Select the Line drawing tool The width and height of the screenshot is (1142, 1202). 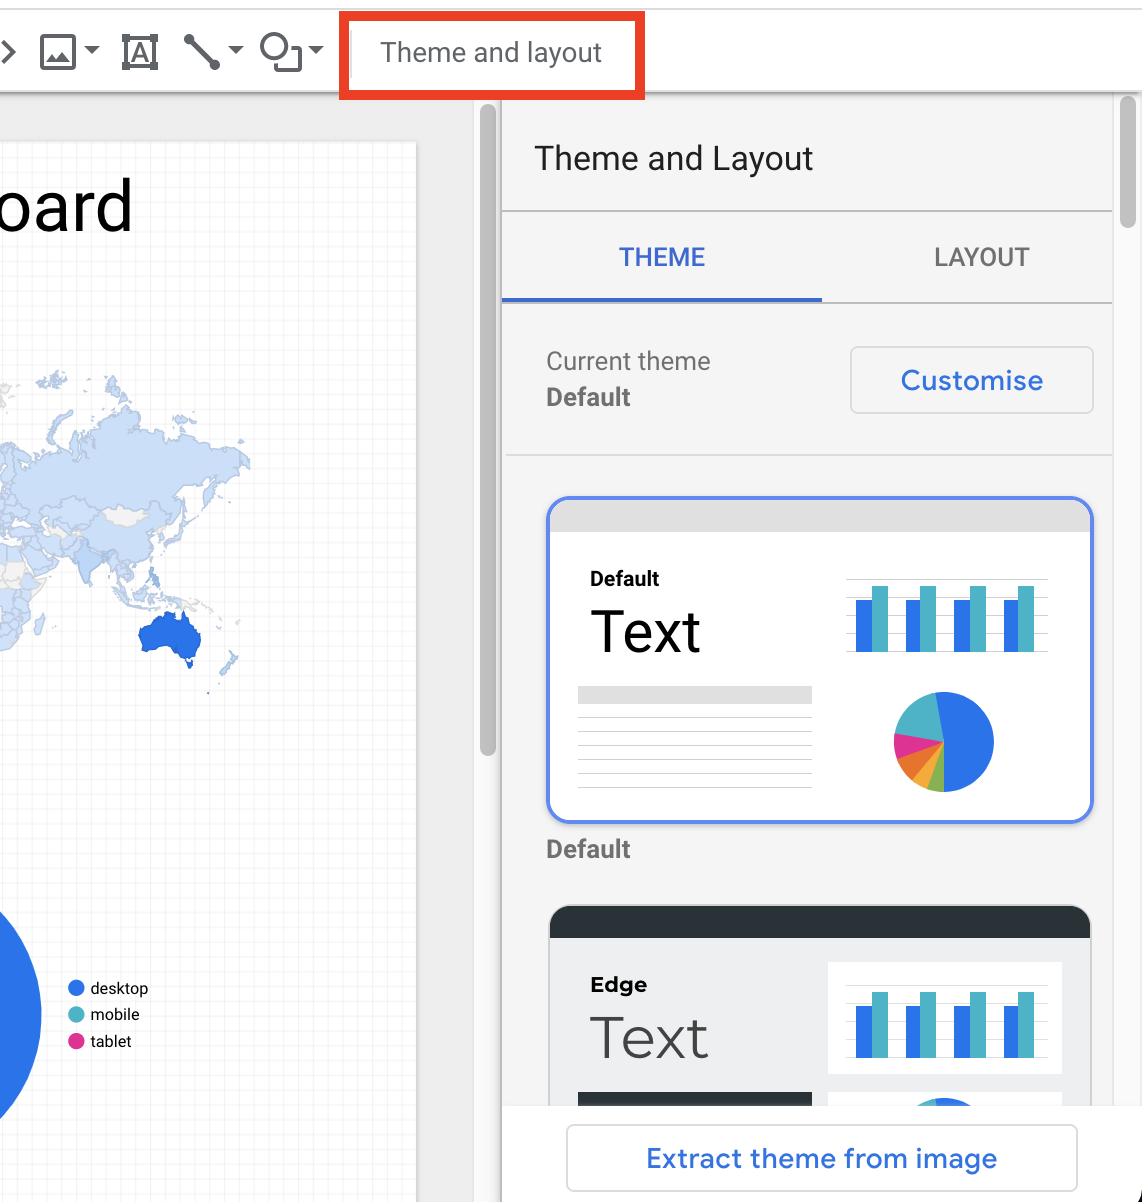201,51
